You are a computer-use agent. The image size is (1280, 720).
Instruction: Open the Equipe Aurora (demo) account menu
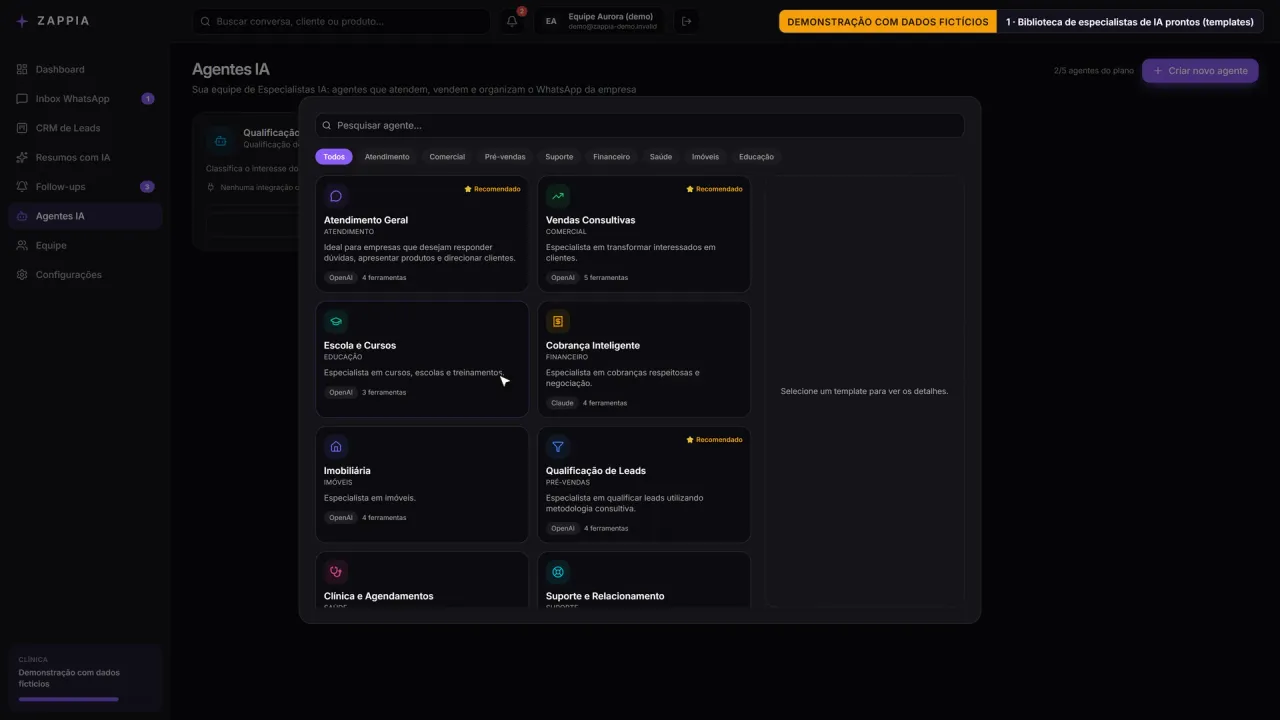pos(600,21)
